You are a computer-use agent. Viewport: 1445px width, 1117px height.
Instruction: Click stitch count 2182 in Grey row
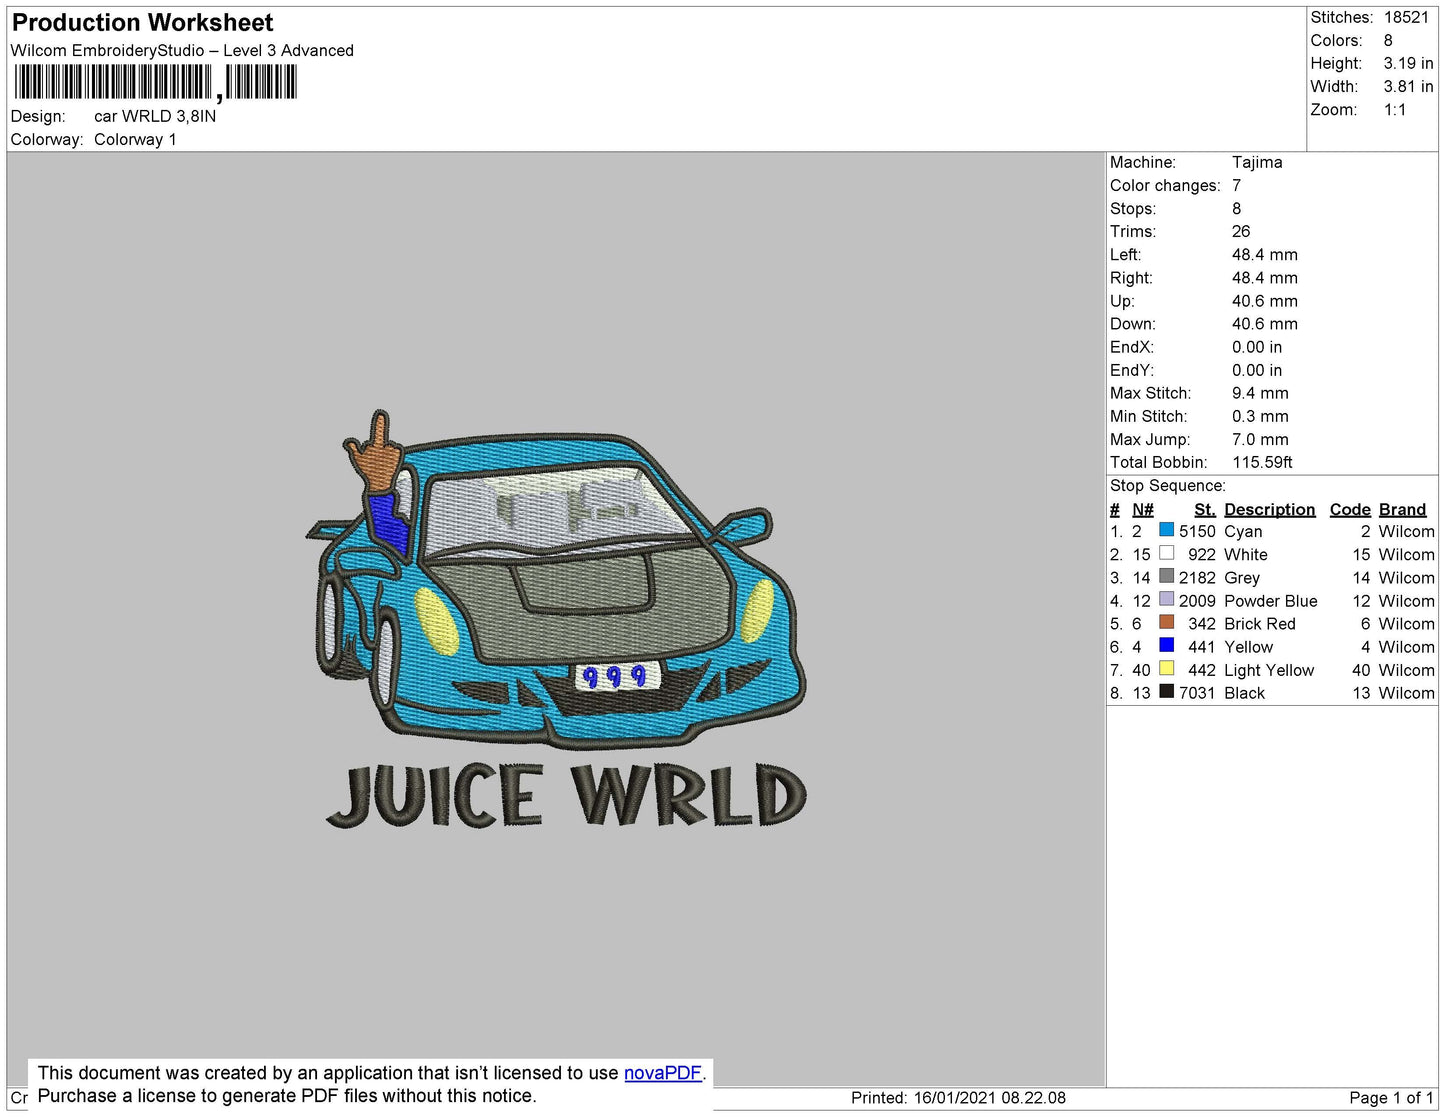click(x=1197, y=577)
